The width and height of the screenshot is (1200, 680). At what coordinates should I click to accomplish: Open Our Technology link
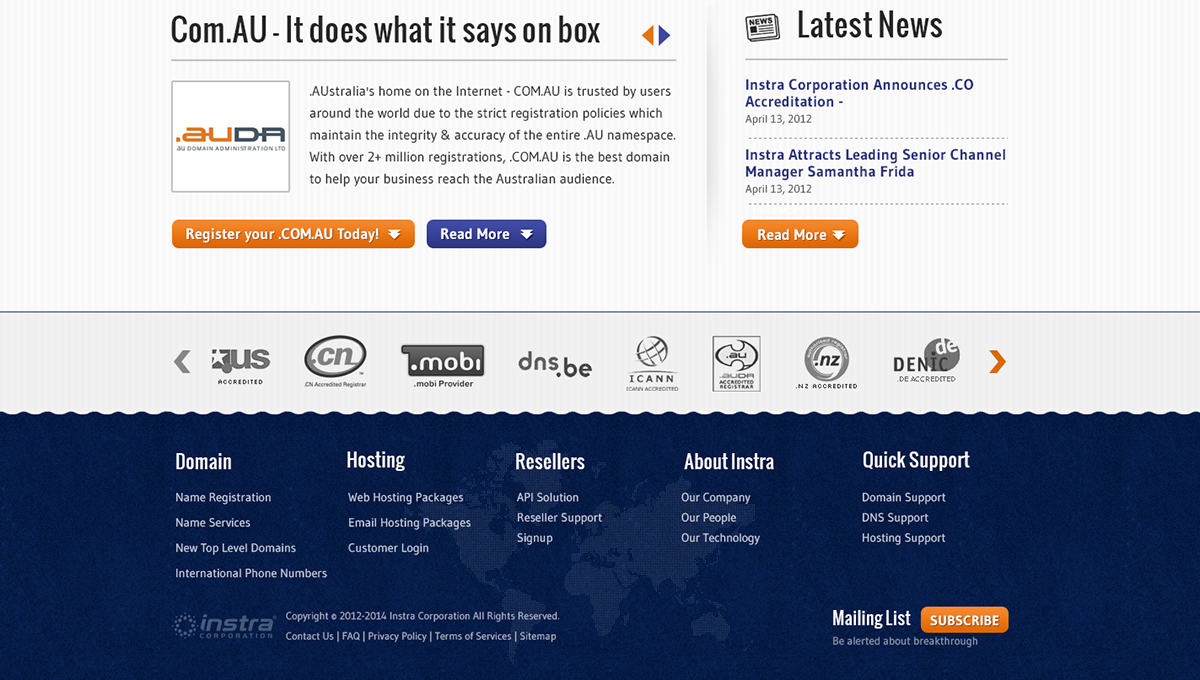(x=721, y=537)
